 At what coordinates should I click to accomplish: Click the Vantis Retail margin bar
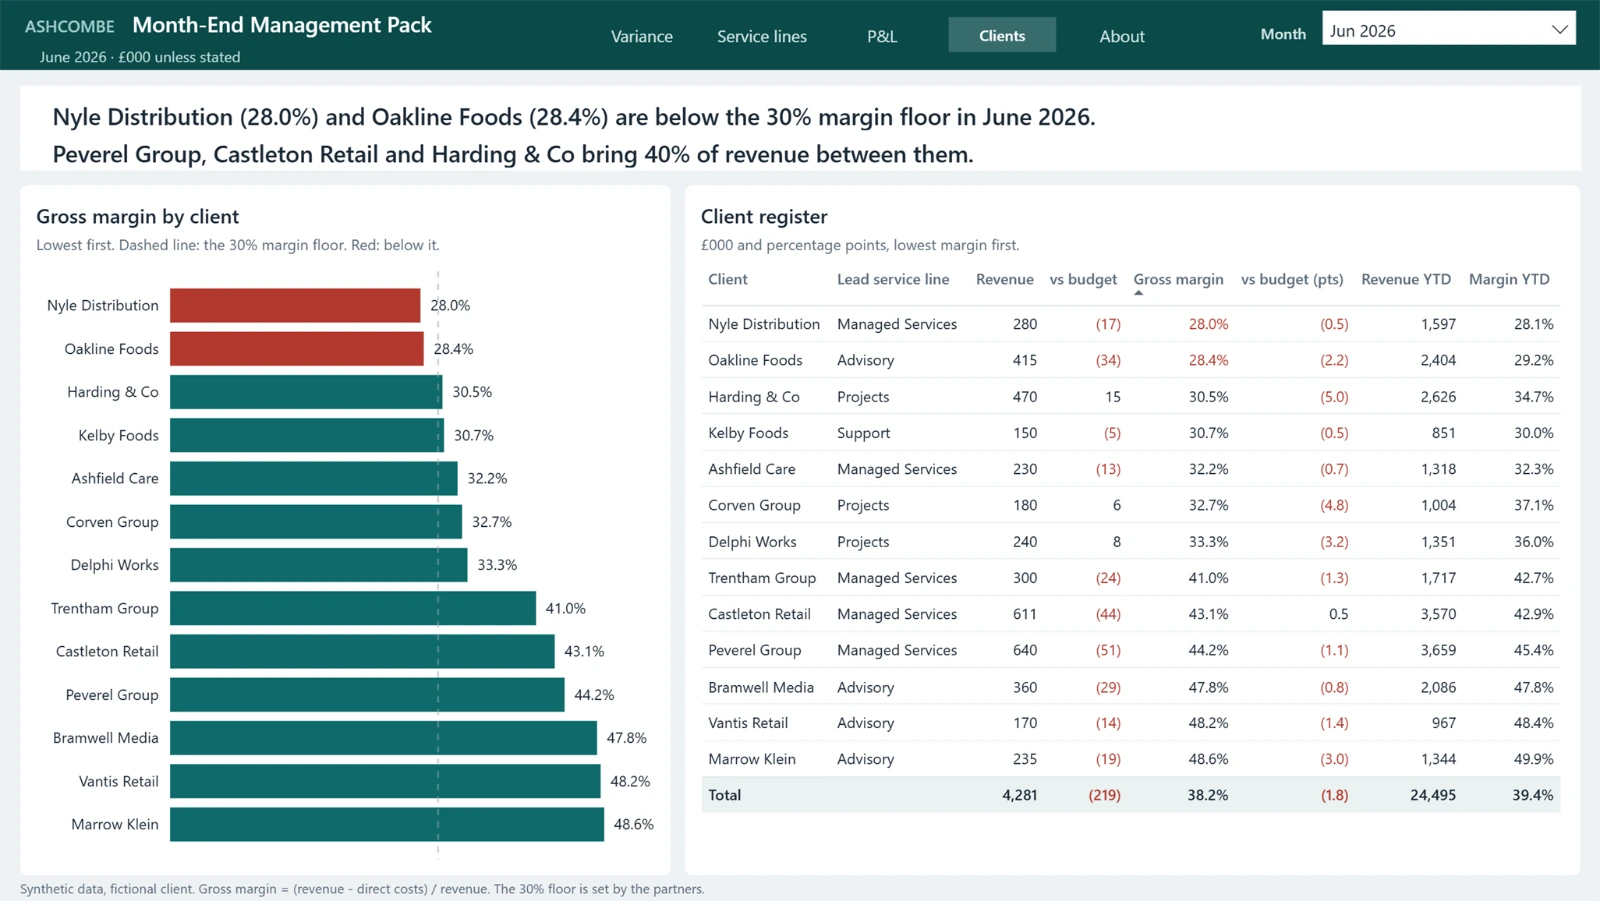(x=385, y=781)
